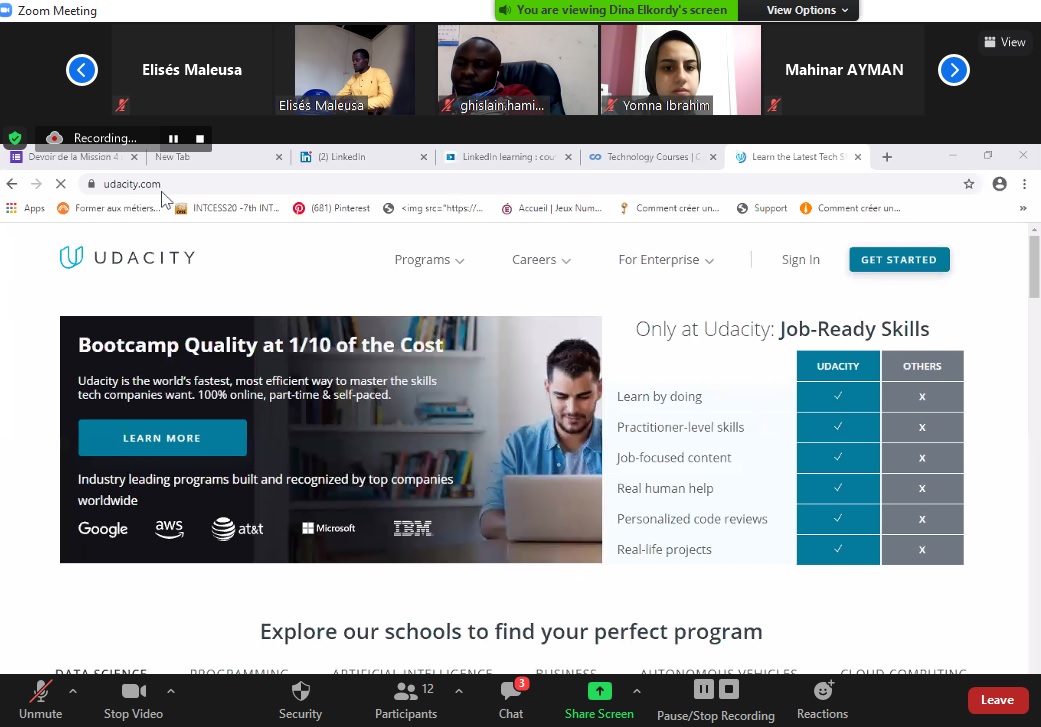Click the green encryption shield icon

(x=14, y=138)
